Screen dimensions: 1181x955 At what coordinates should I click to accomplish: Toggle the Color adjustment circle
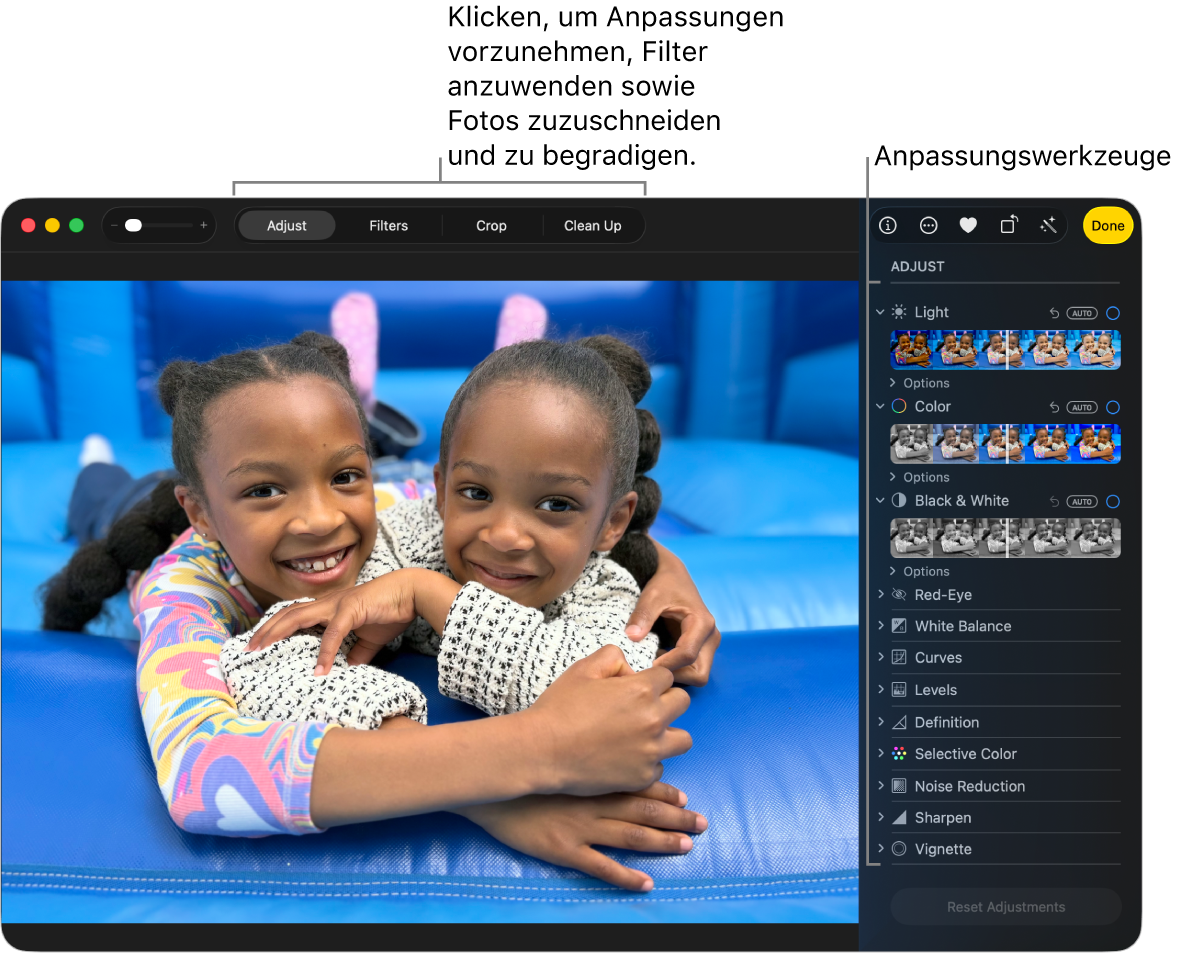coord(1113,407)
